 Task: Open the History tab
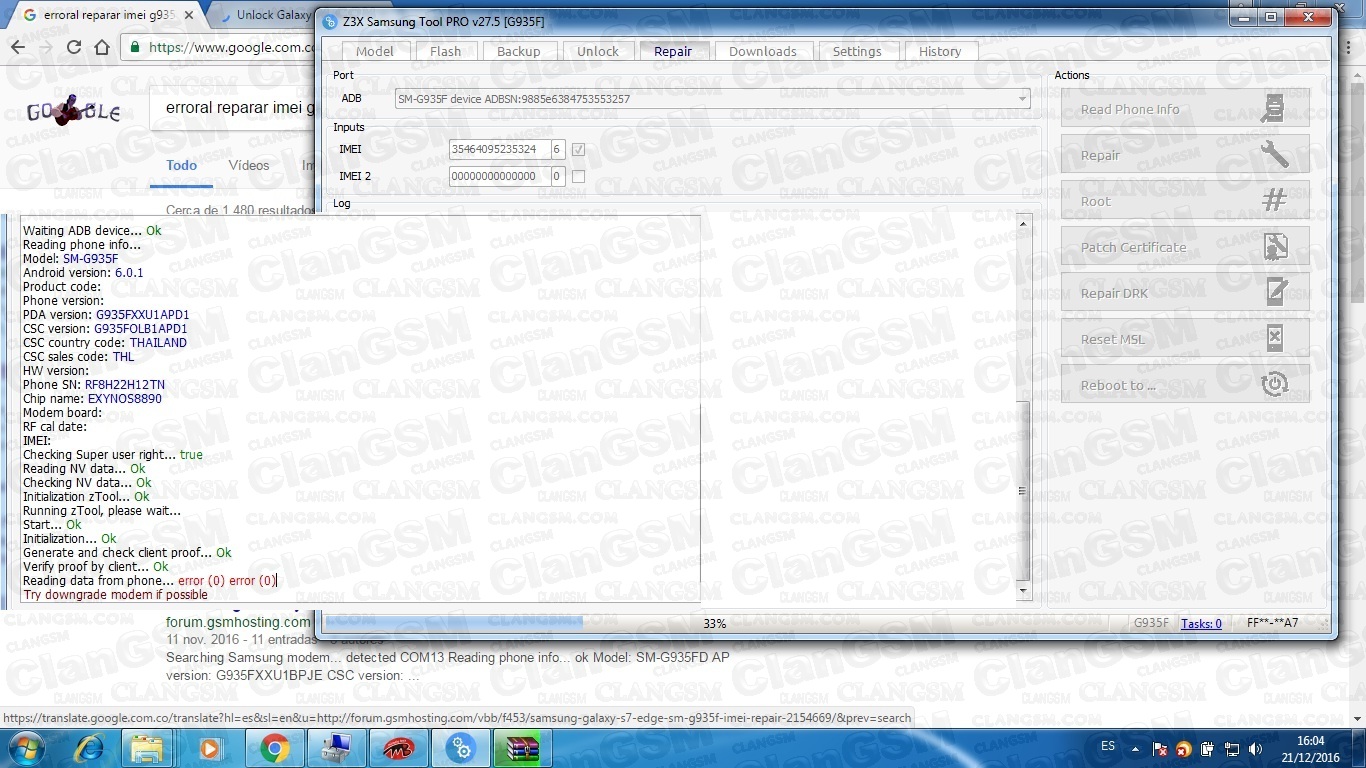[940, 52]
